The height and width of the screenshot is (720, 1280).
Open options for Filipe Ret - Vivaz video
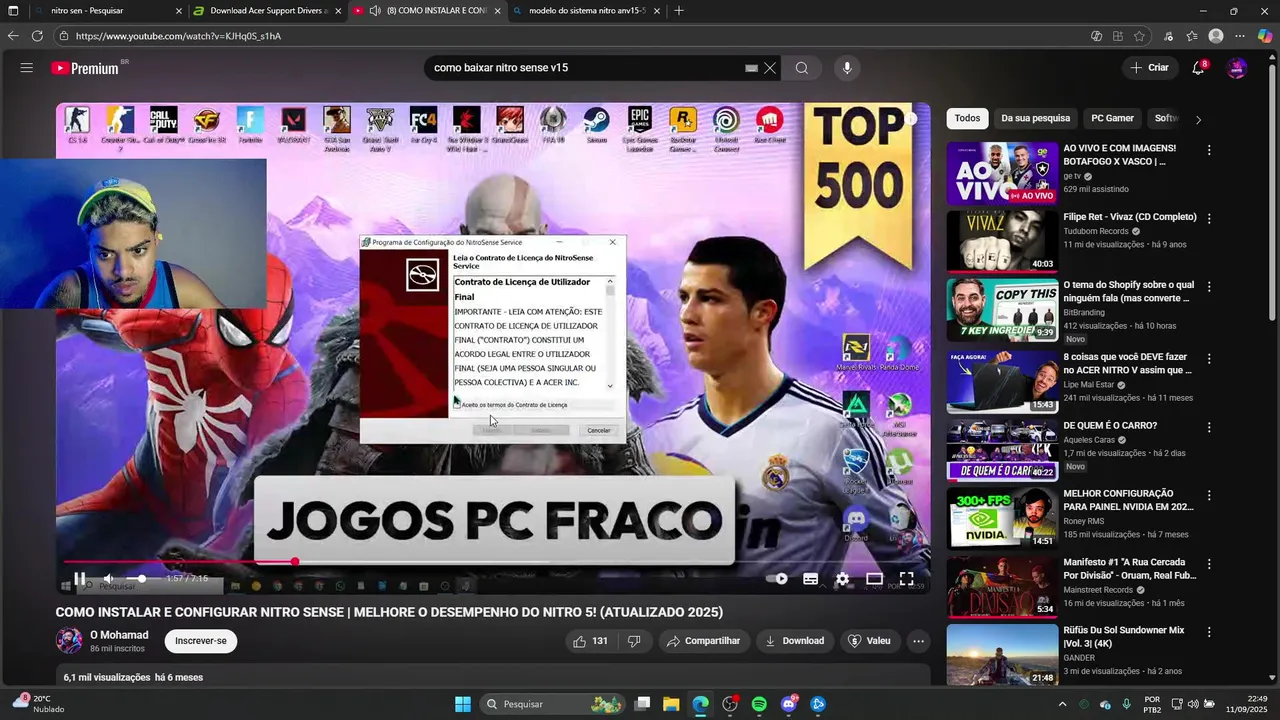click(x=1209, y=218)
